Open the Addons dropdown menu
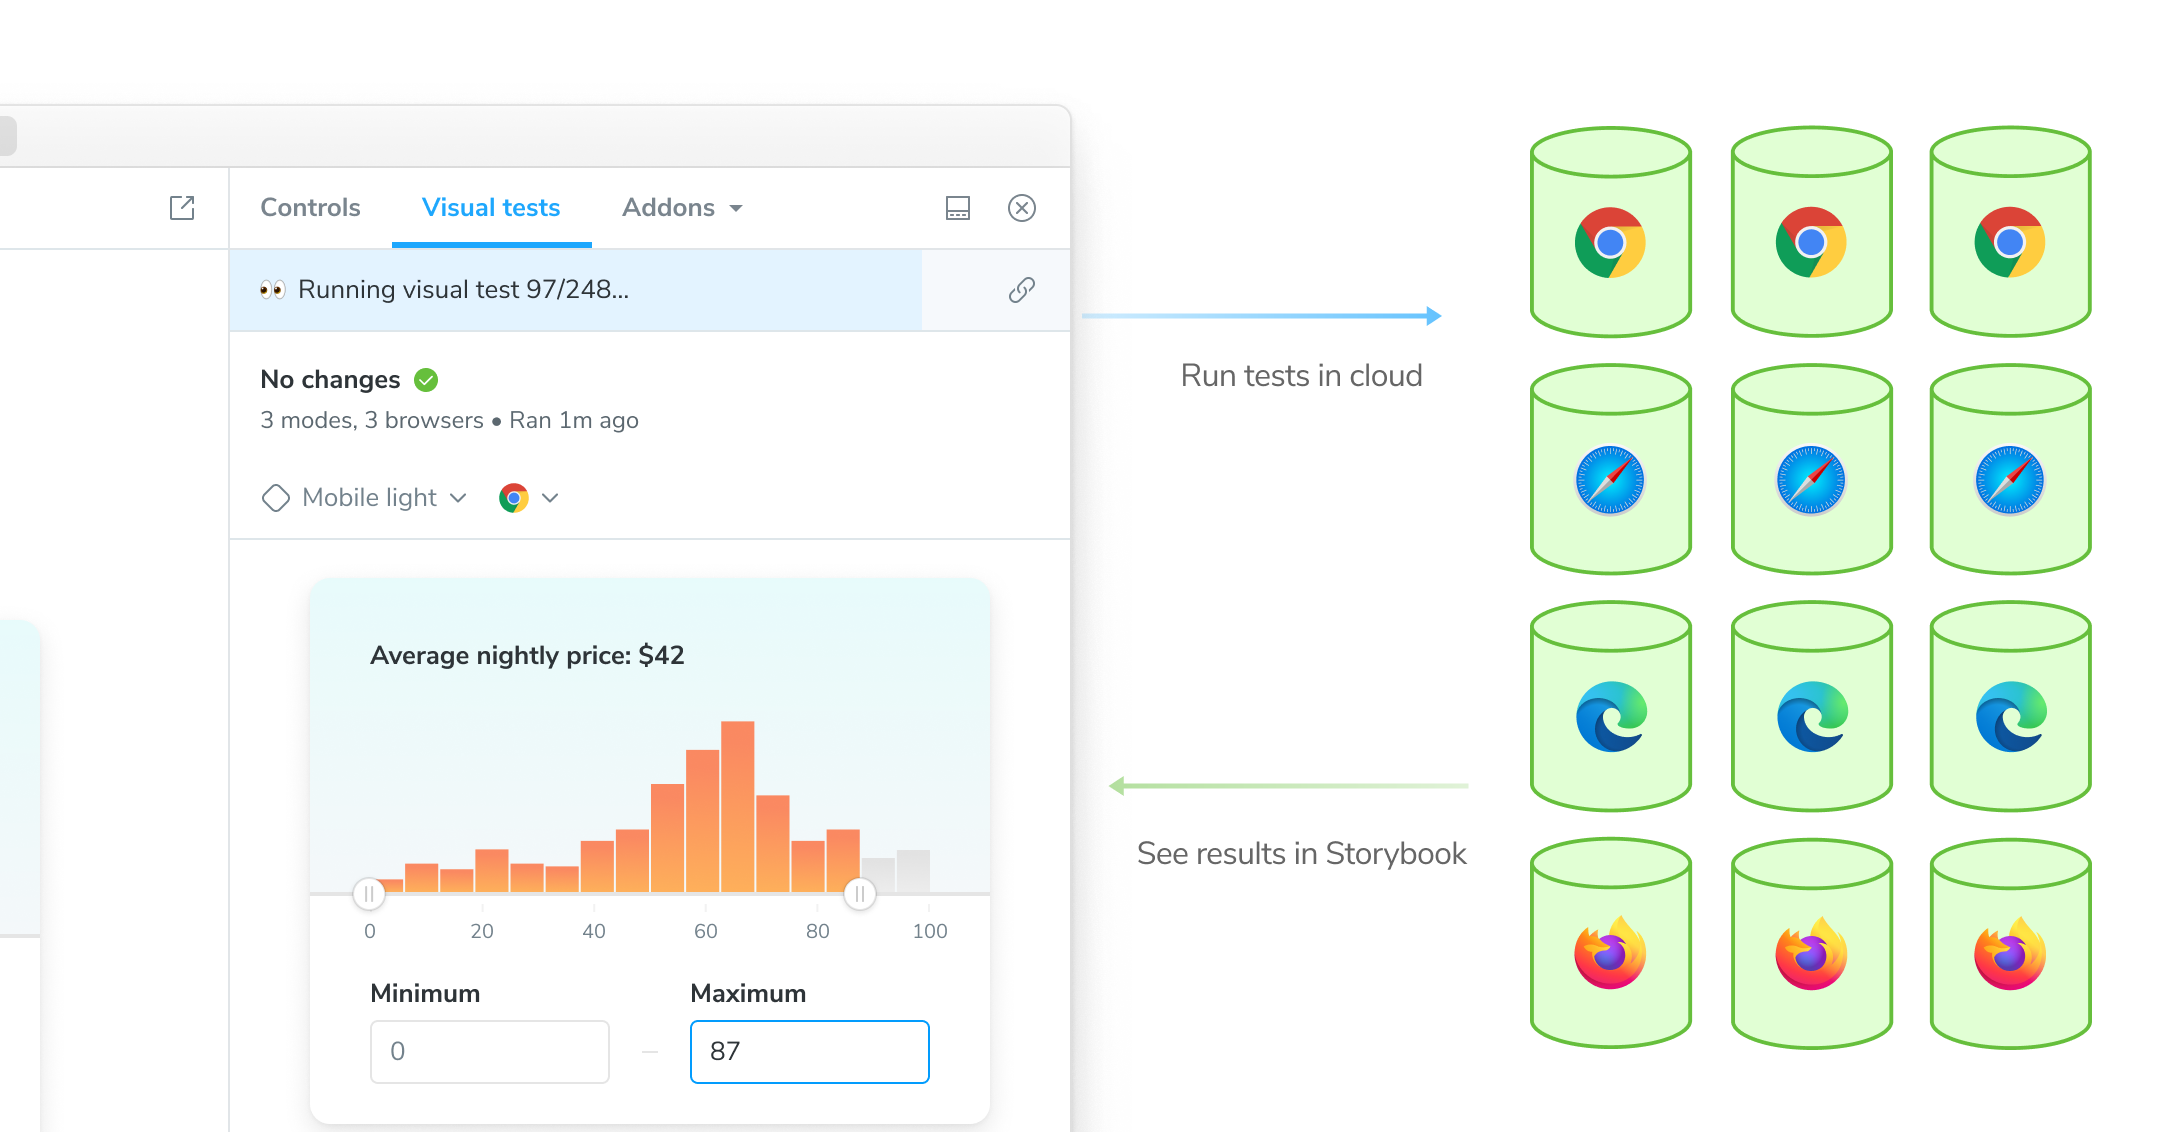The height and width of the screenshot is (1132, 2162). (x=682, y=208)
